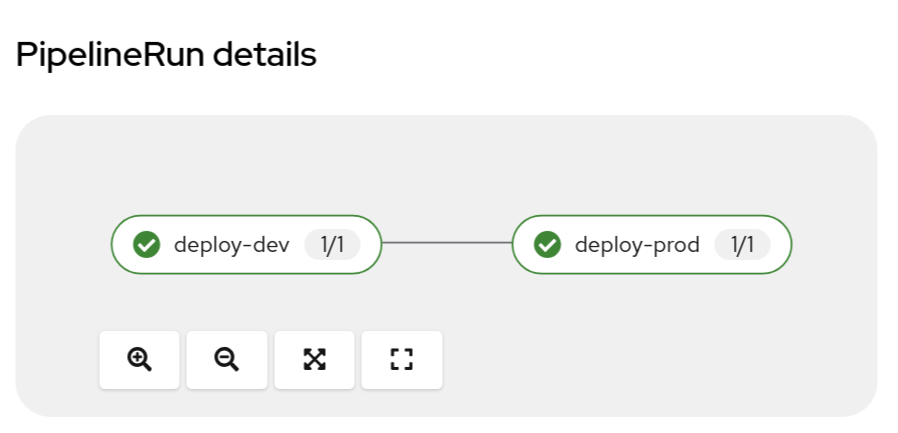This screenshot has height=433, width=898.
Task: Click the deploy-dev green success checkmark
Action: click(x=147, y=244)
